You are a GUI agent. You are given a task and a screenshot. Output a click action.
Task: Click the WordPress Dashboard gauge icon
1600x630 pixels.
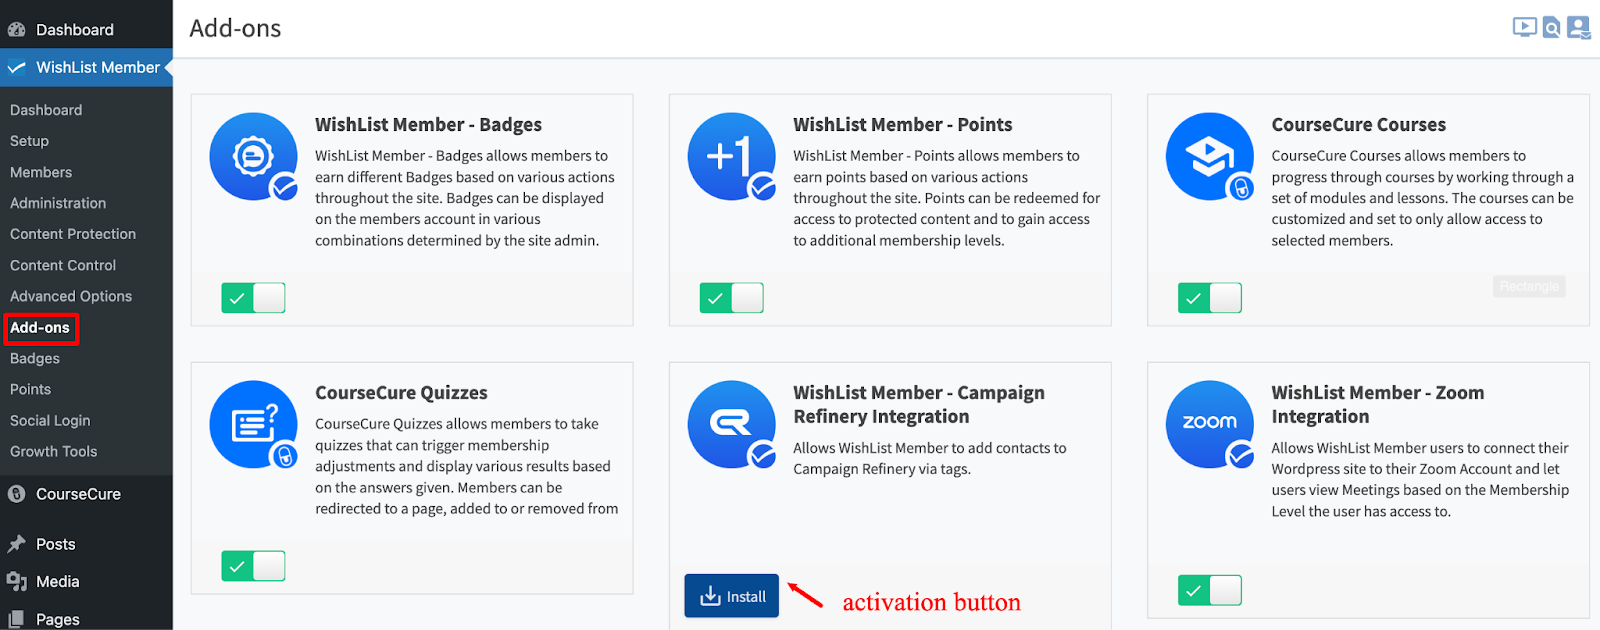tap(17, 30)
